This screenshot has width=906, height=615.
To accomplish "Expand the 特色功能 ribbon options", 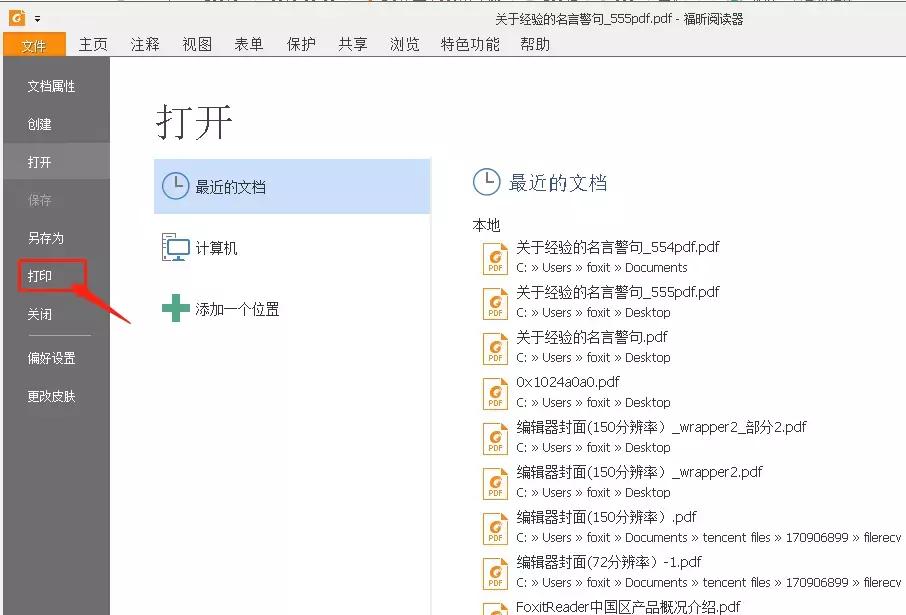I will tap(469, 44).
